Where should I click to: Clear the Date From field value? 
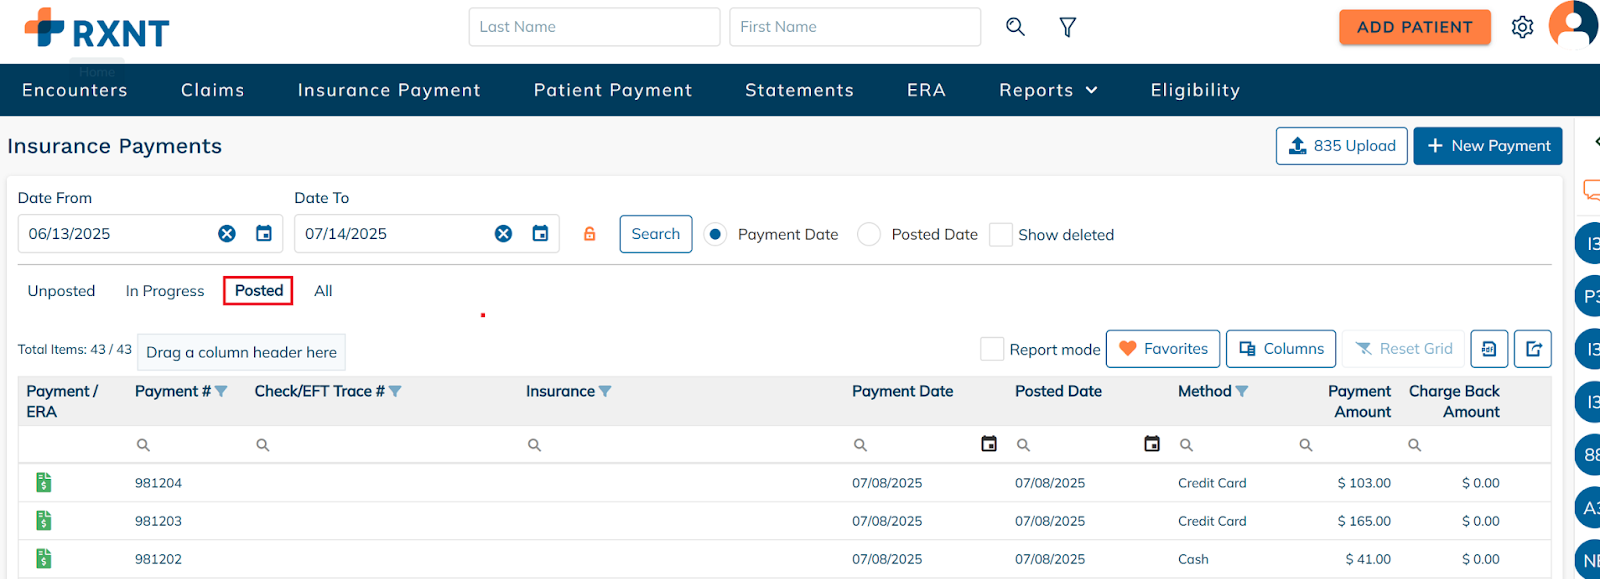[227, 234]
